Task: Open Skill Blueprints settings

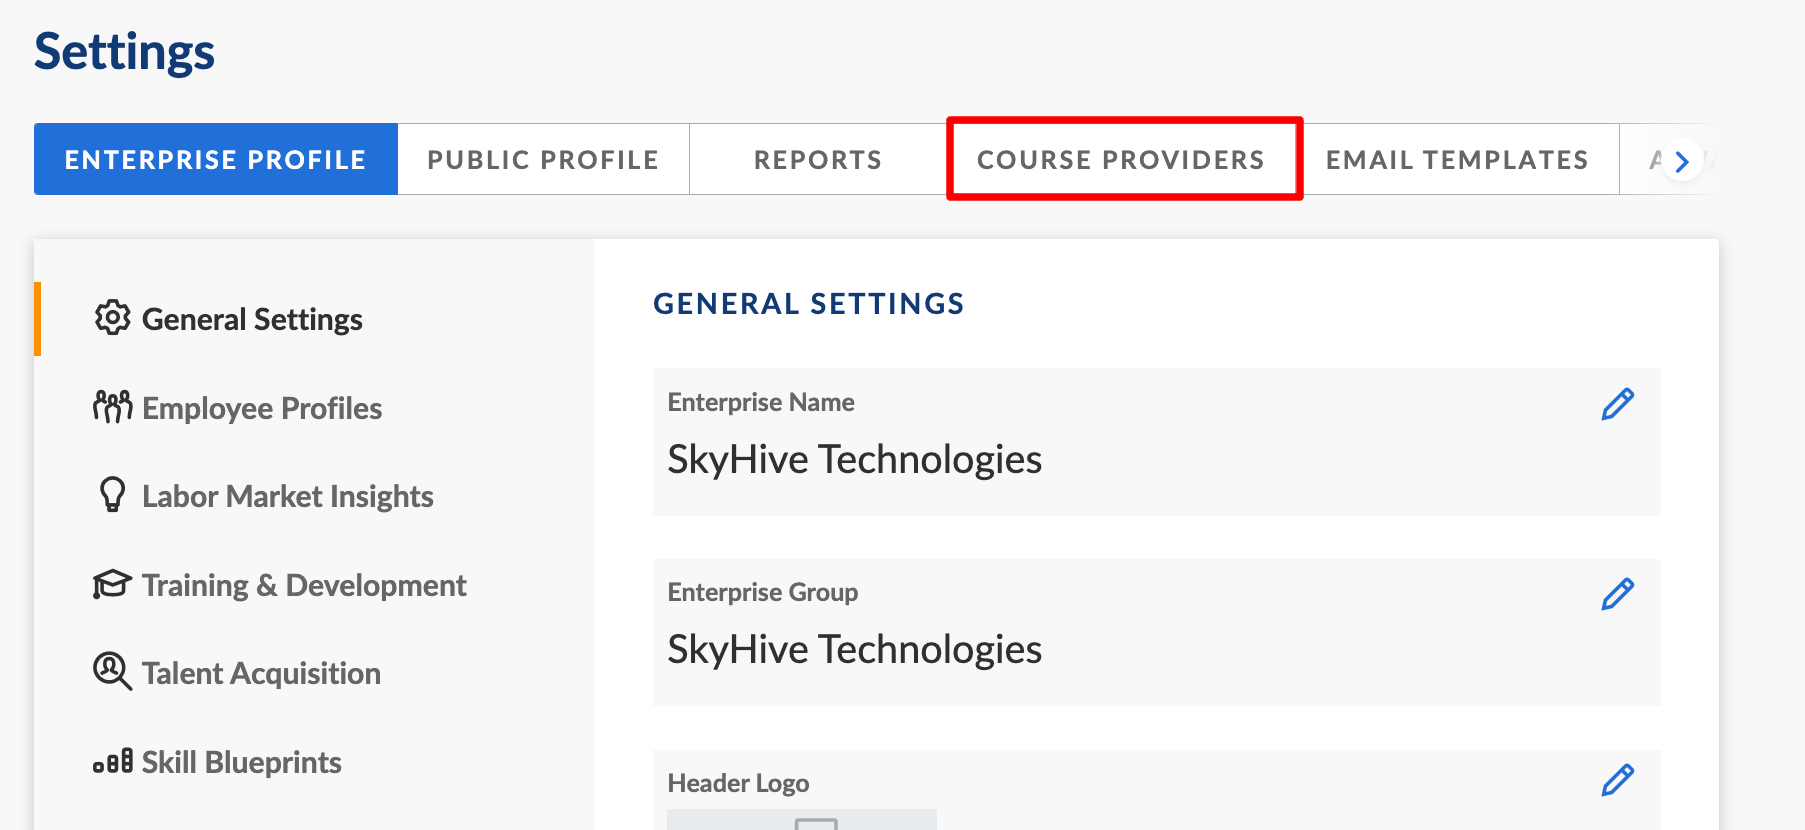Action: [x=242, y=762]
